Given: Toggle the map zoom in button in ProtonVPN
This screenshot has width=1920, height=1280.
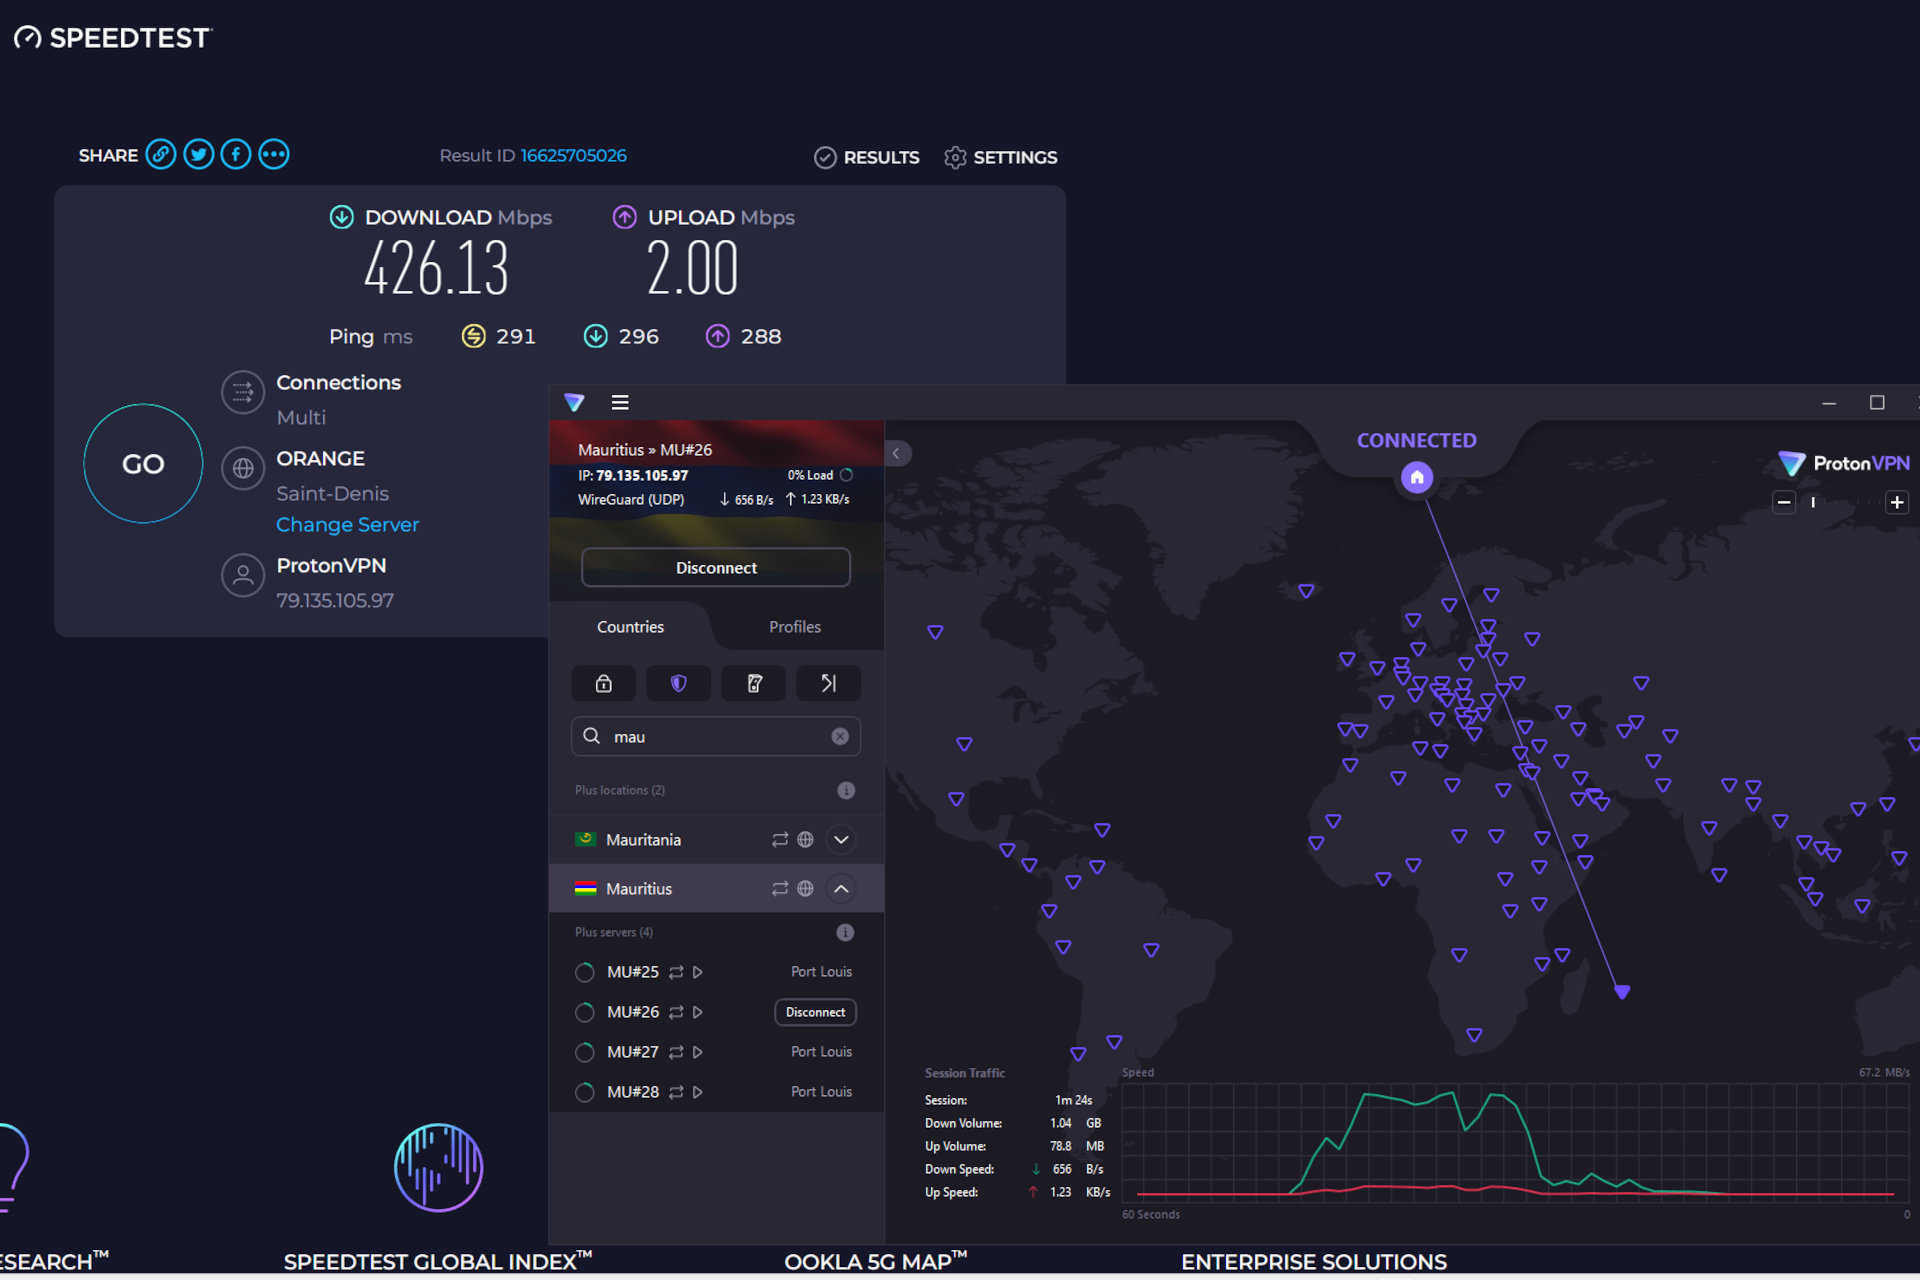Looking at the screenshot, I should coord(1896,500).
